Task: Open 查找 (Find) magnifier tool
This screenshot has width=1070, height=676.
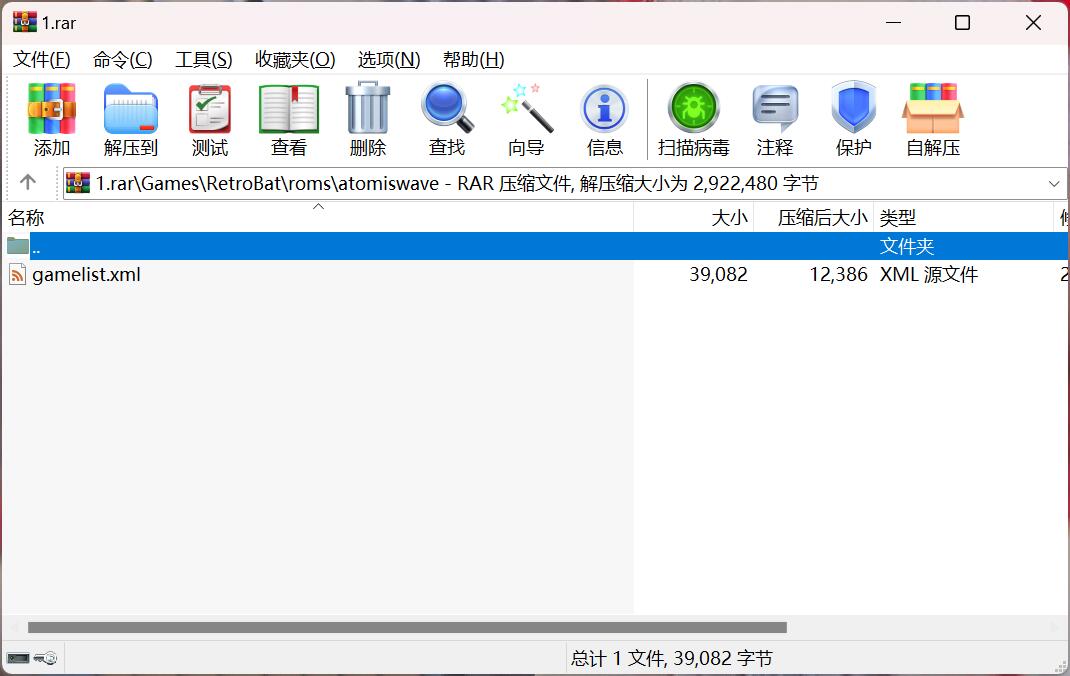Action: point(447,119)
